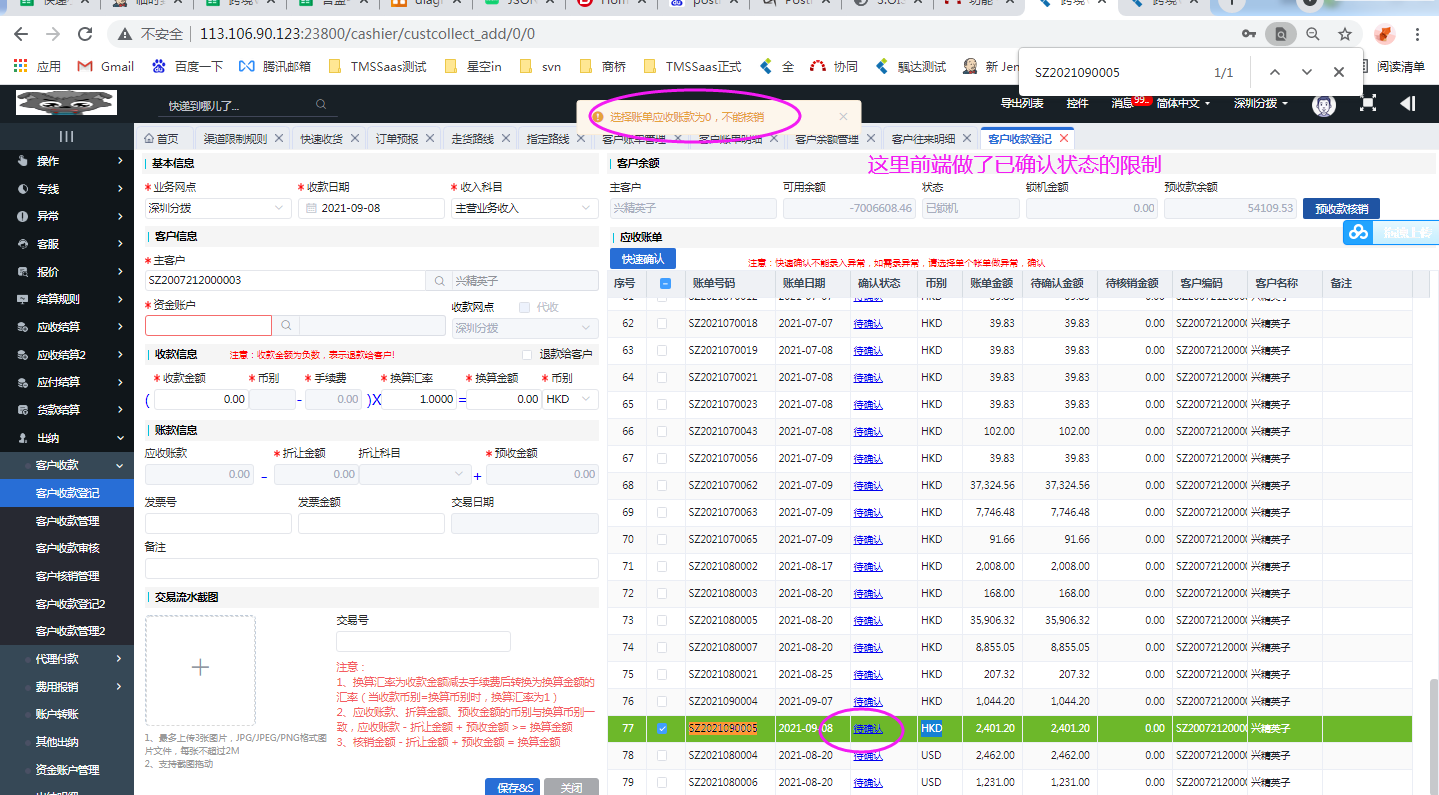The height and width of the screenshot is (795, 1439).
Task: Bookmark this page with the star icon
Action: click(x=1345, y=34)
